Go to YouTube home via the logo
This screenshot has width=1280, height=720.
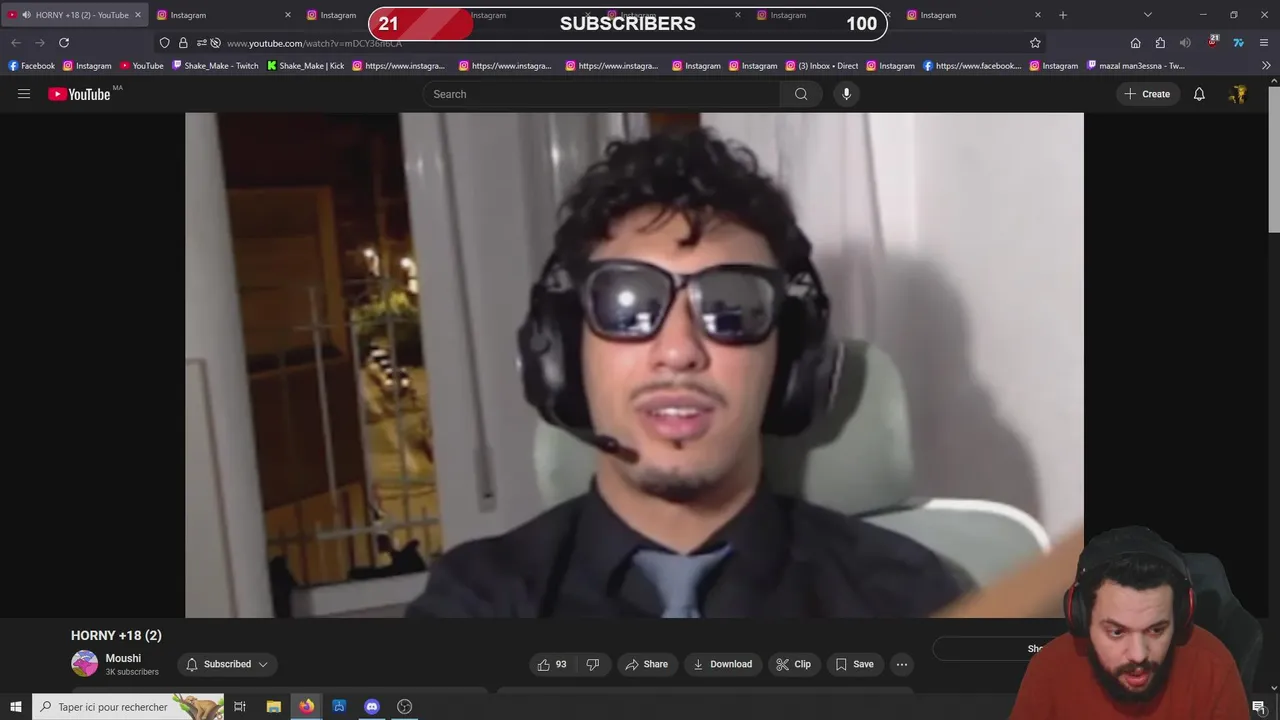click(79, 94)
